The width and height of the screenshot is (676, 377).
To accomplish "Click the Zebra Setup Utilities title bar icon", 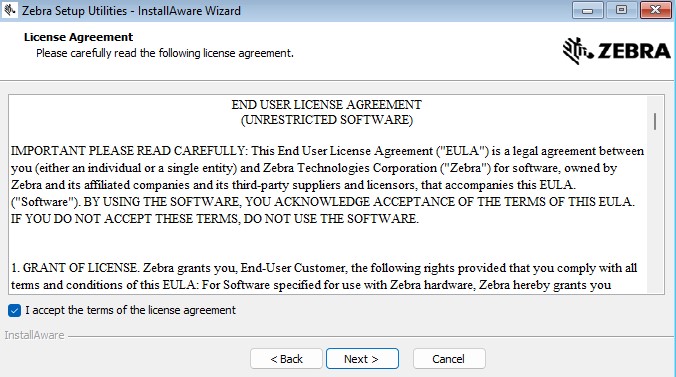I will point(10,10).
